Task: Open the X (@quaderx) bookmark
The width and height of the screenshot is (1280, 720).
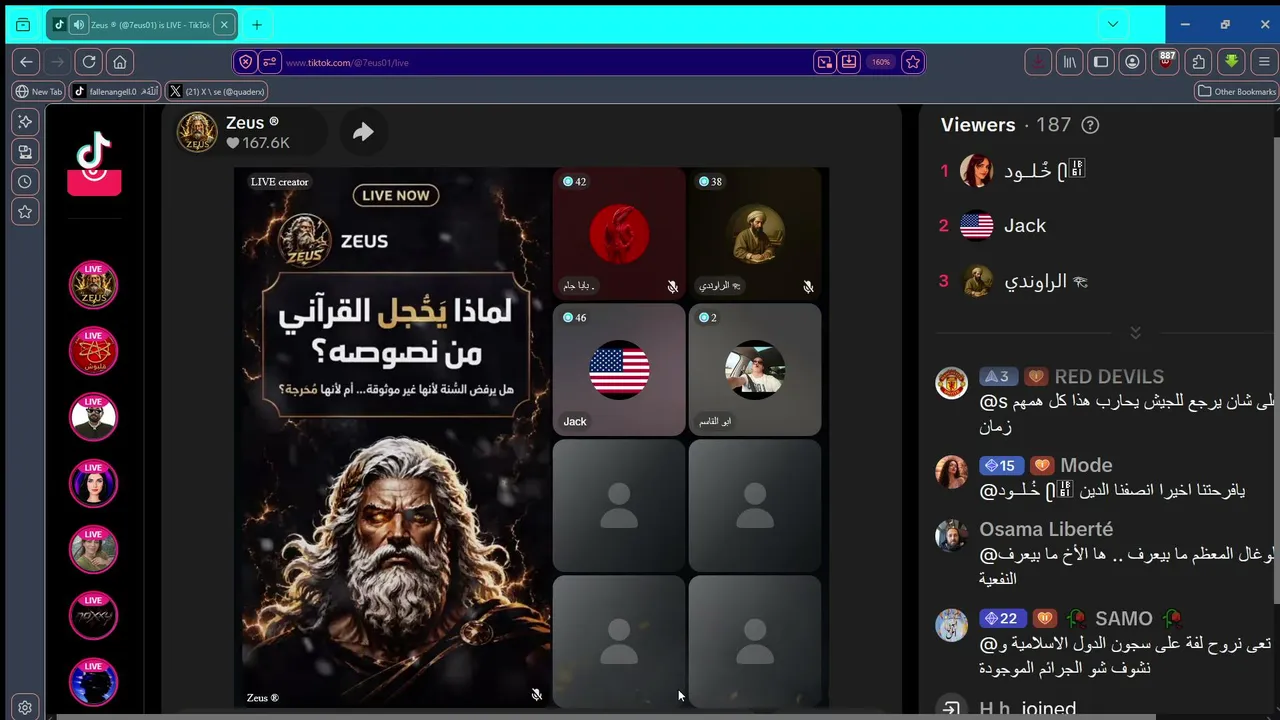Action: coord(217,91)
